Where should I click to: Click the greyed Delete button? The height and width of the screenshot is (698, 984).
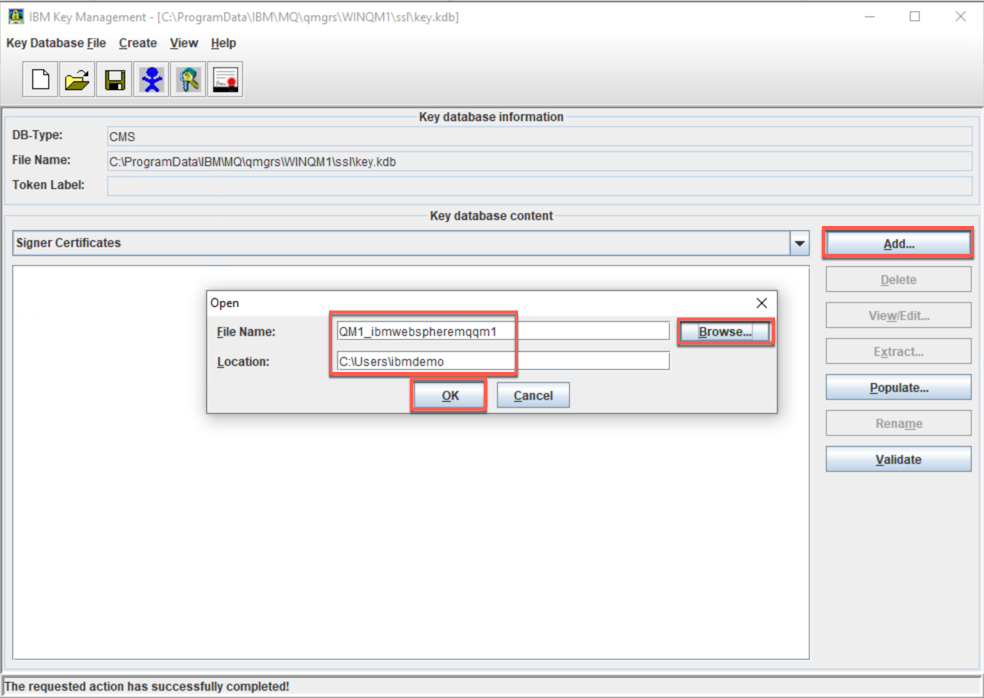[x=898, y=279]
